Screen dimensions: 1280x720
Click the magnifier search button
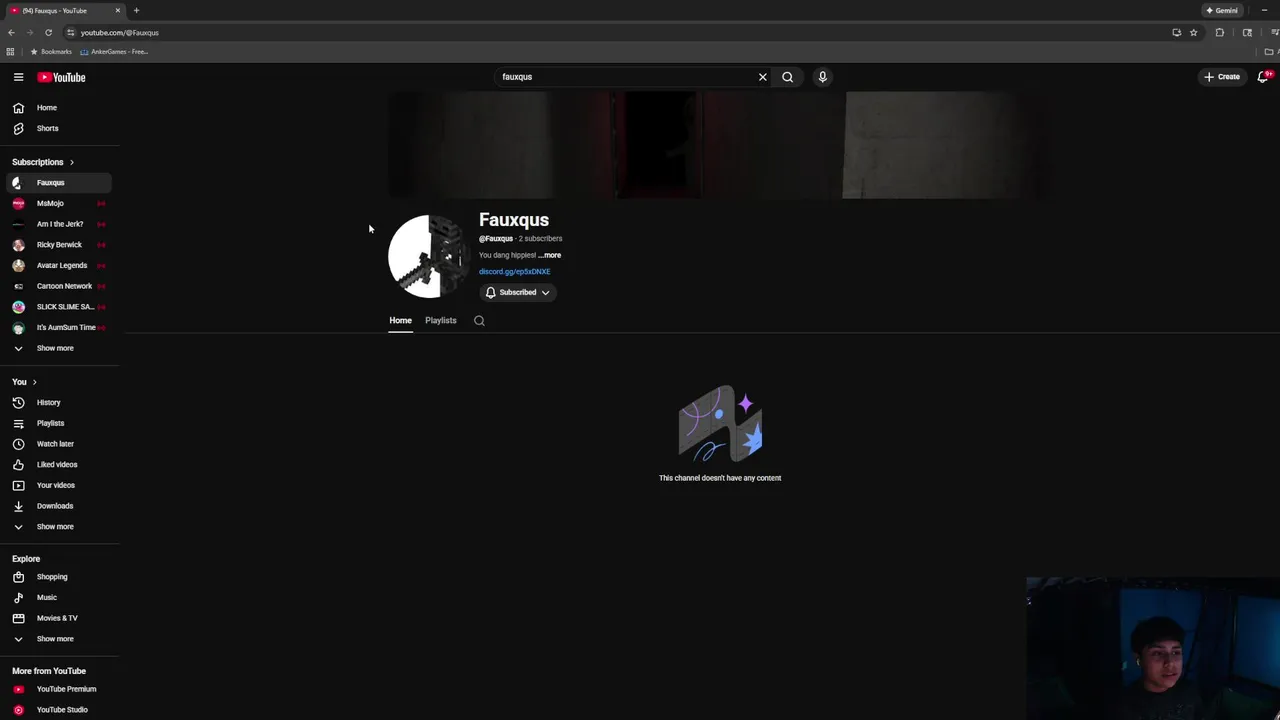coord(788,77)
